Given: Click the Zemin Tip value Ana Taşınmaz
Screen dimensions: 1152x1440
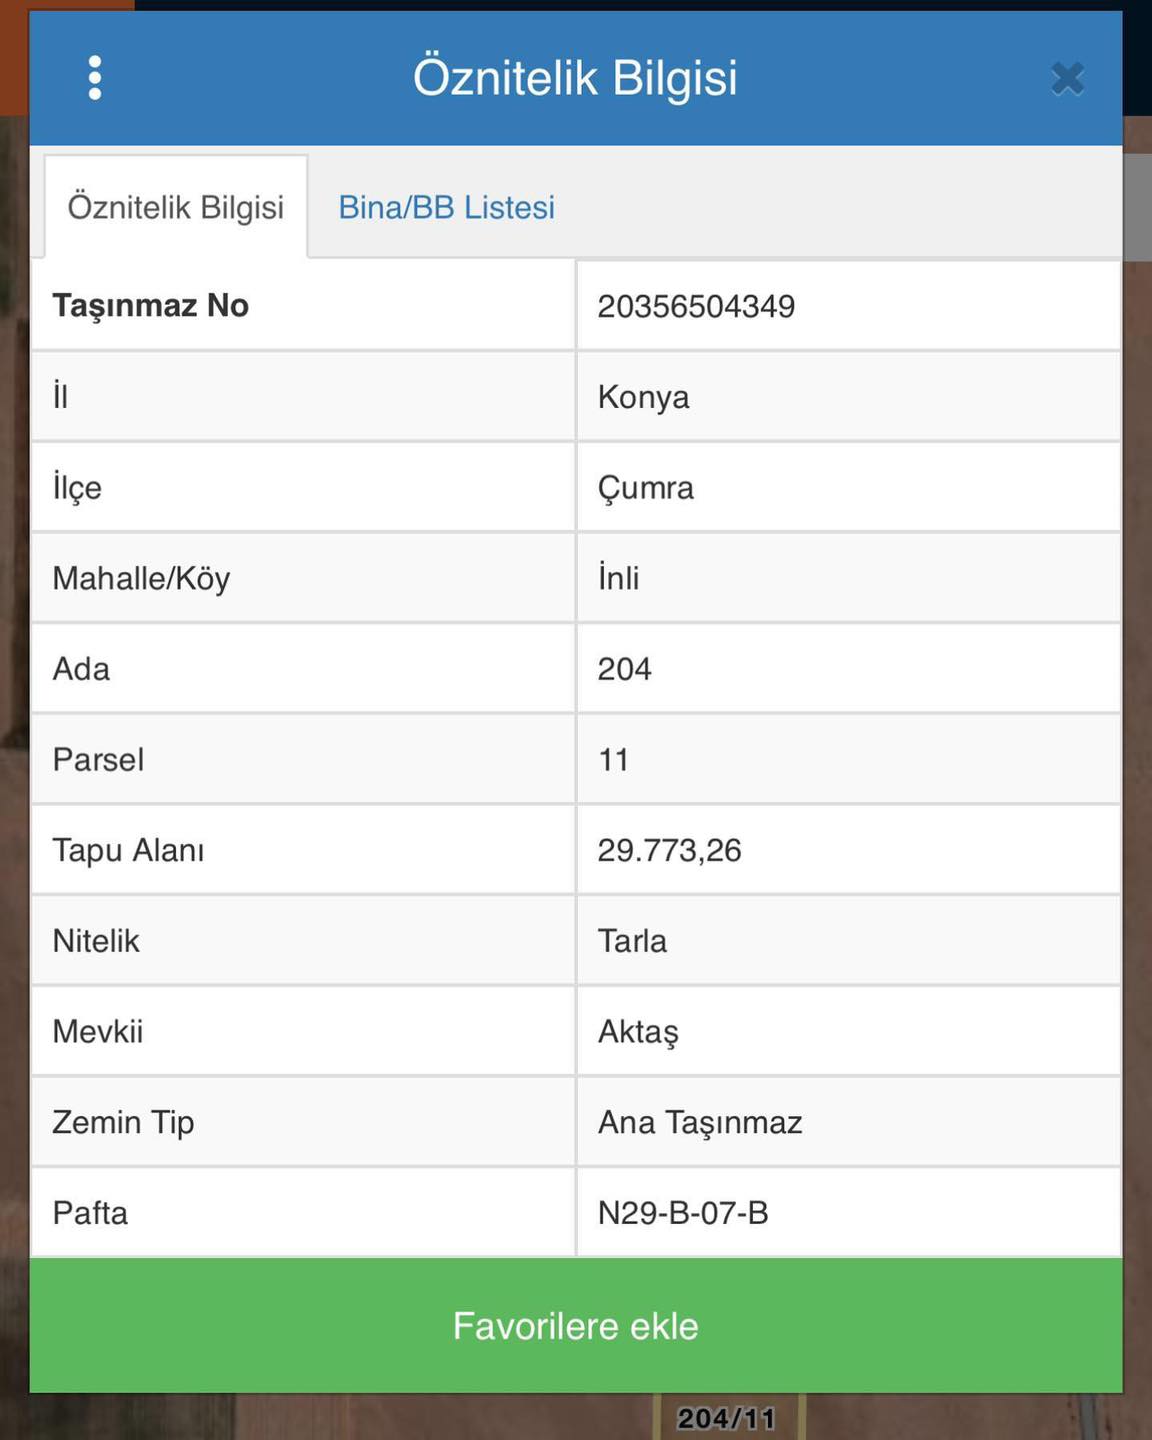Looking at the screenshot, I should [700, 1122].
